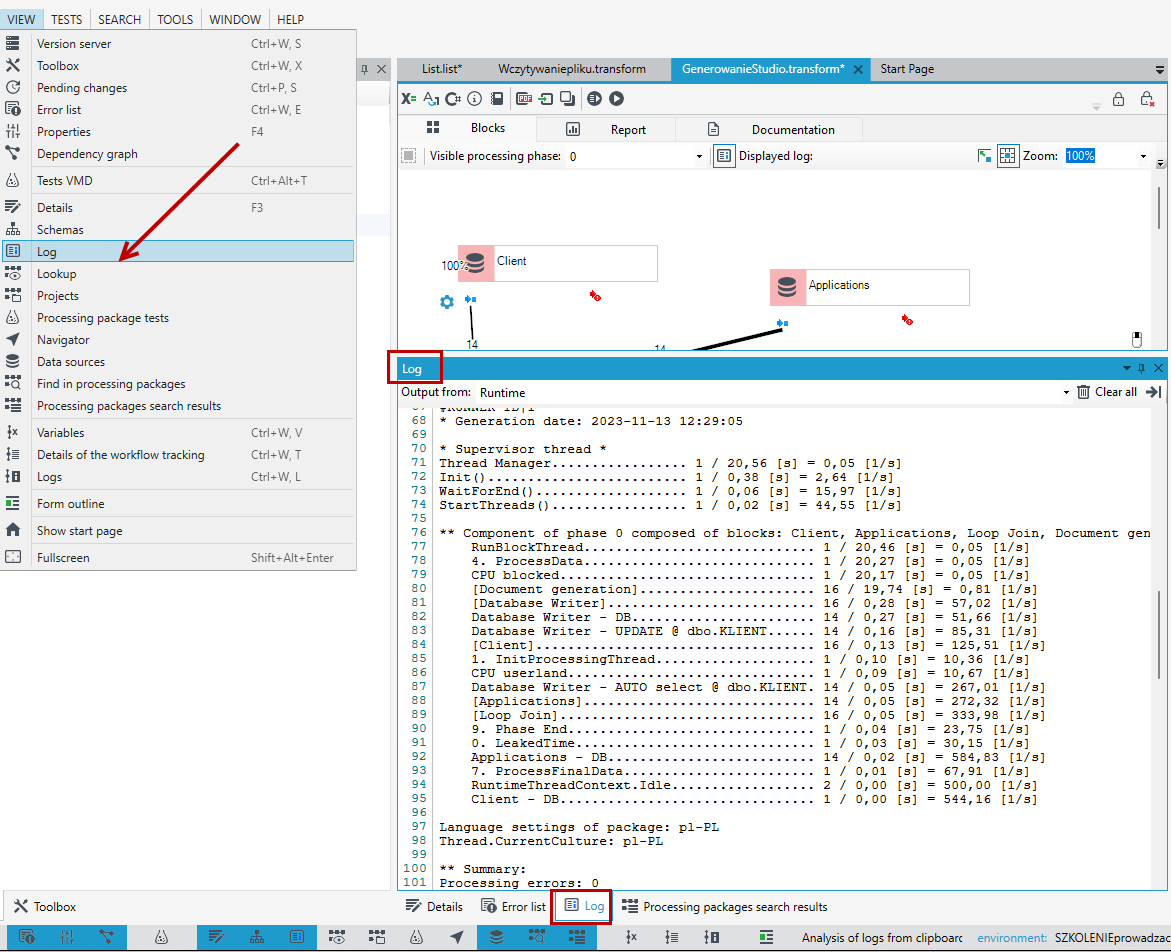
Task: Switch to the Wczytywaniepliku.transform tab
Action: 571,69
